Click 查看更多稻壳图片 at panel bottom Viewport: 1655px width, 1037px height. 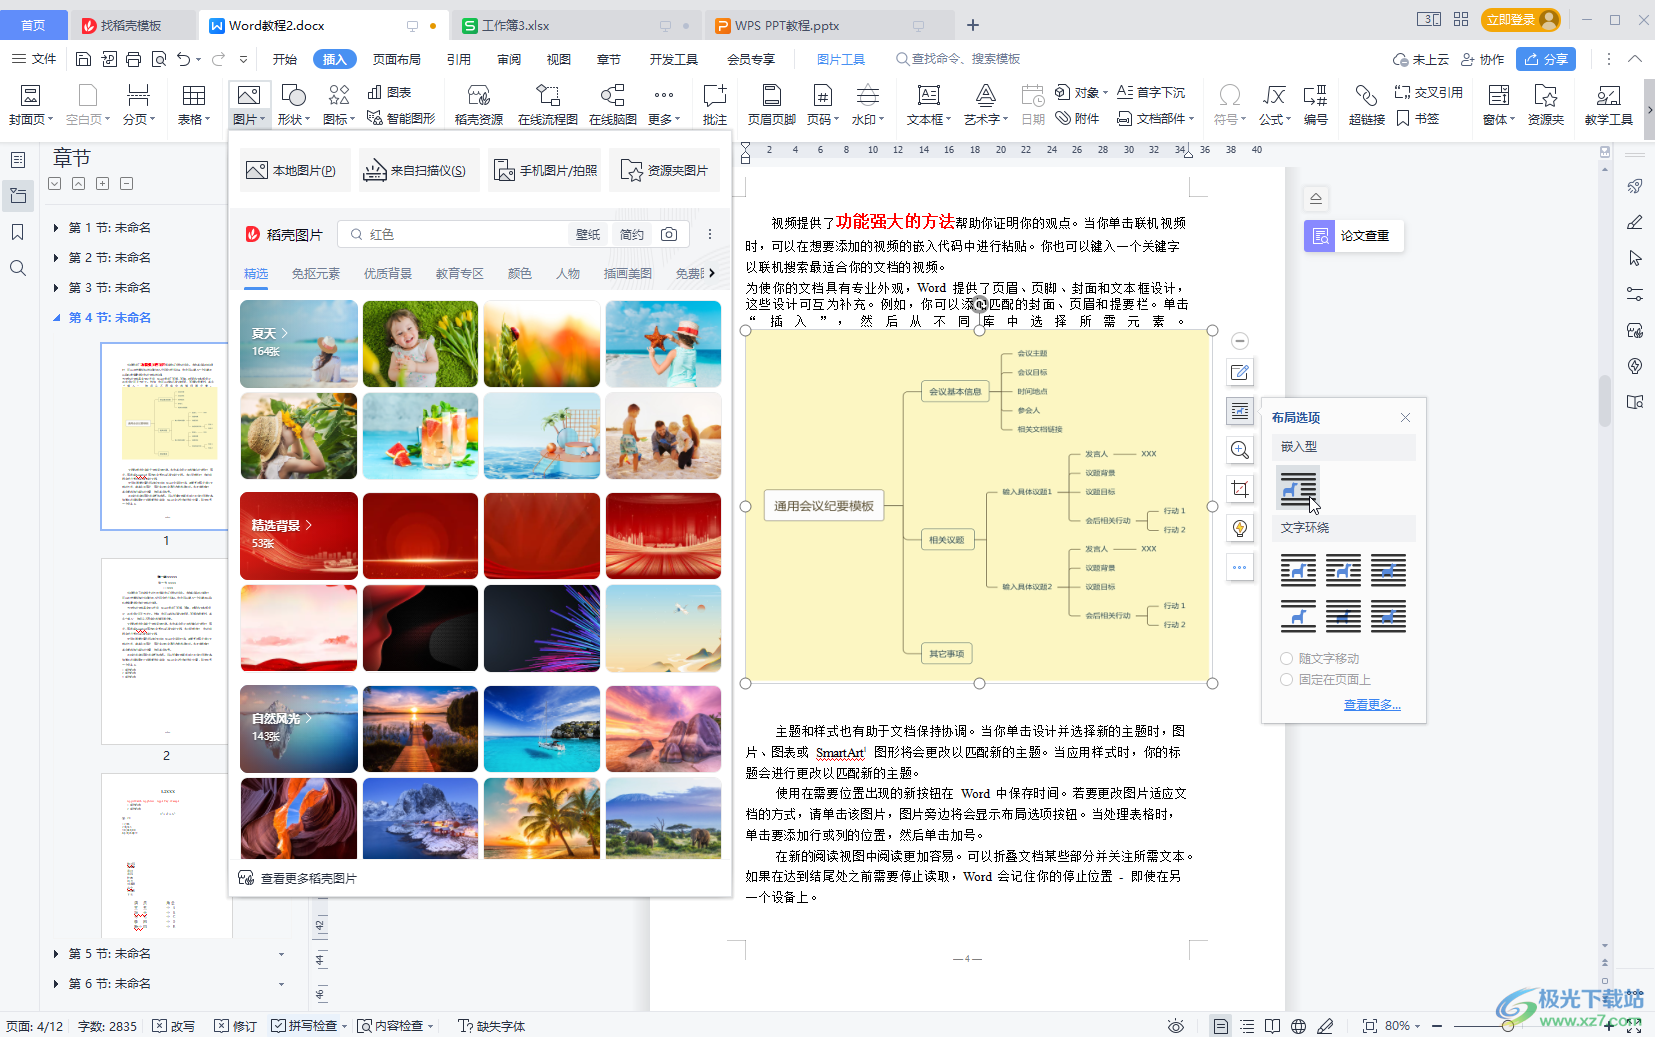[298, 878]
